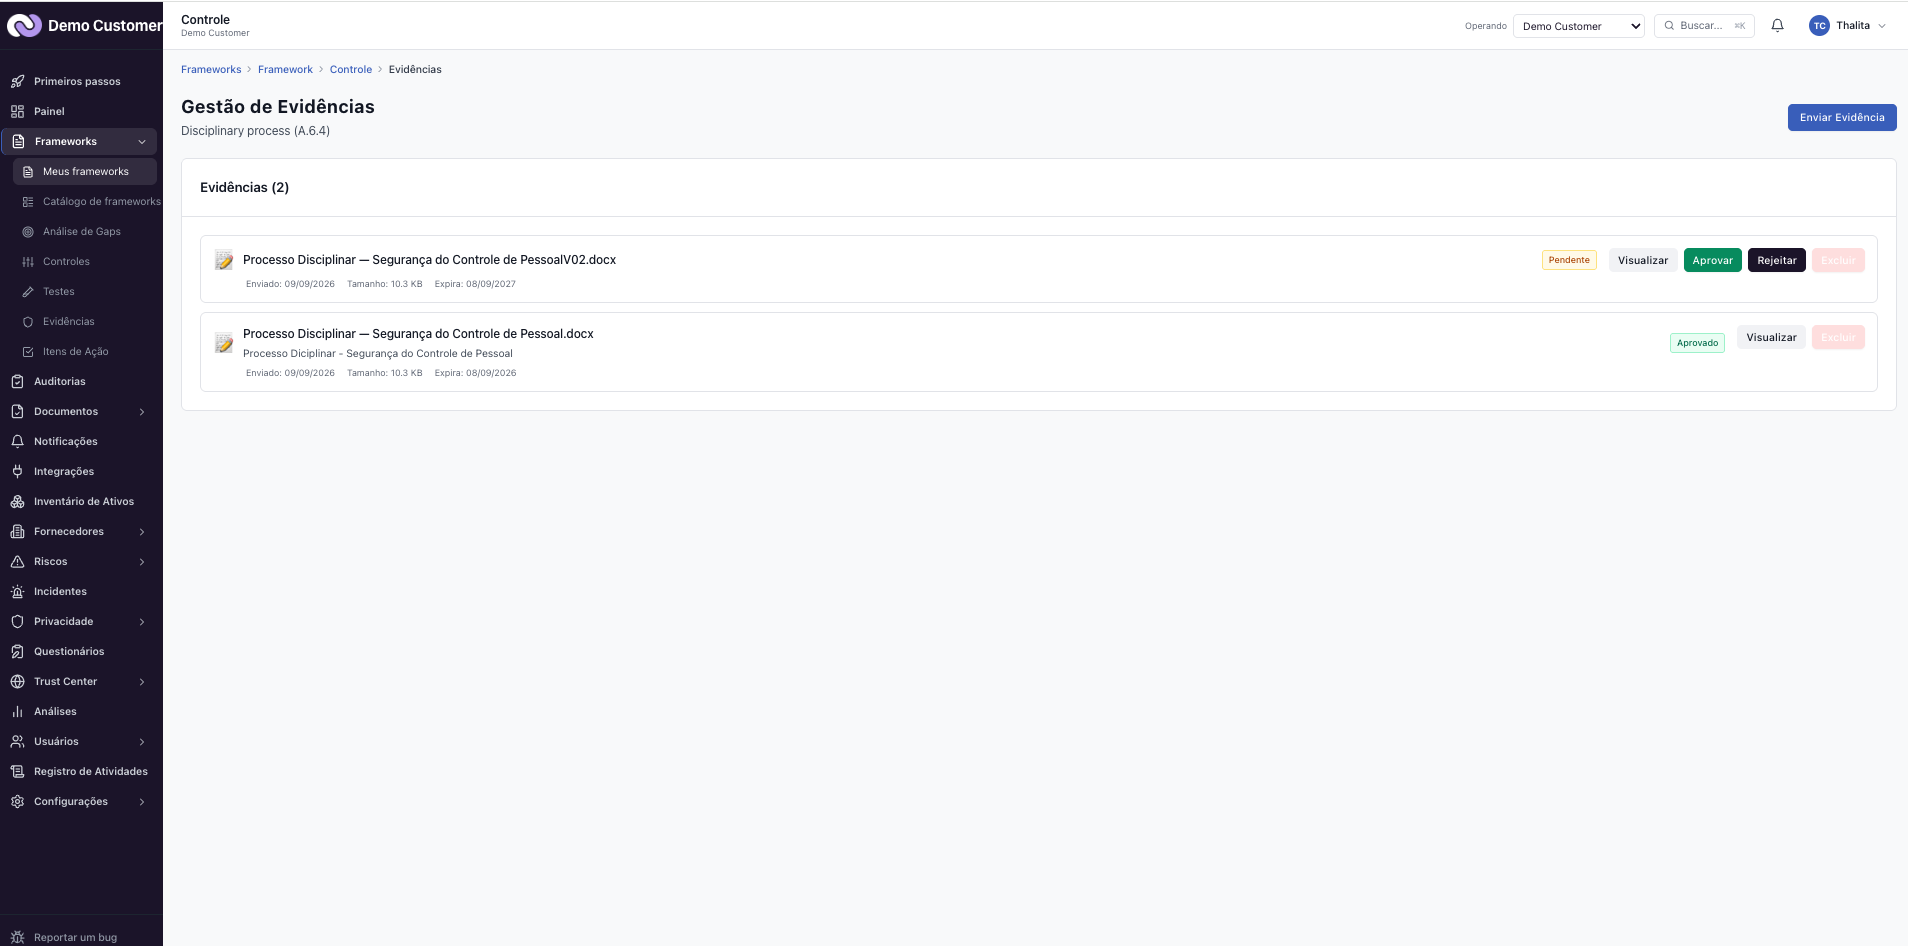Viewport: 1908px width, 946px height.
Task: View the approved Pessoal.docx evidence
Action: 1771,337
